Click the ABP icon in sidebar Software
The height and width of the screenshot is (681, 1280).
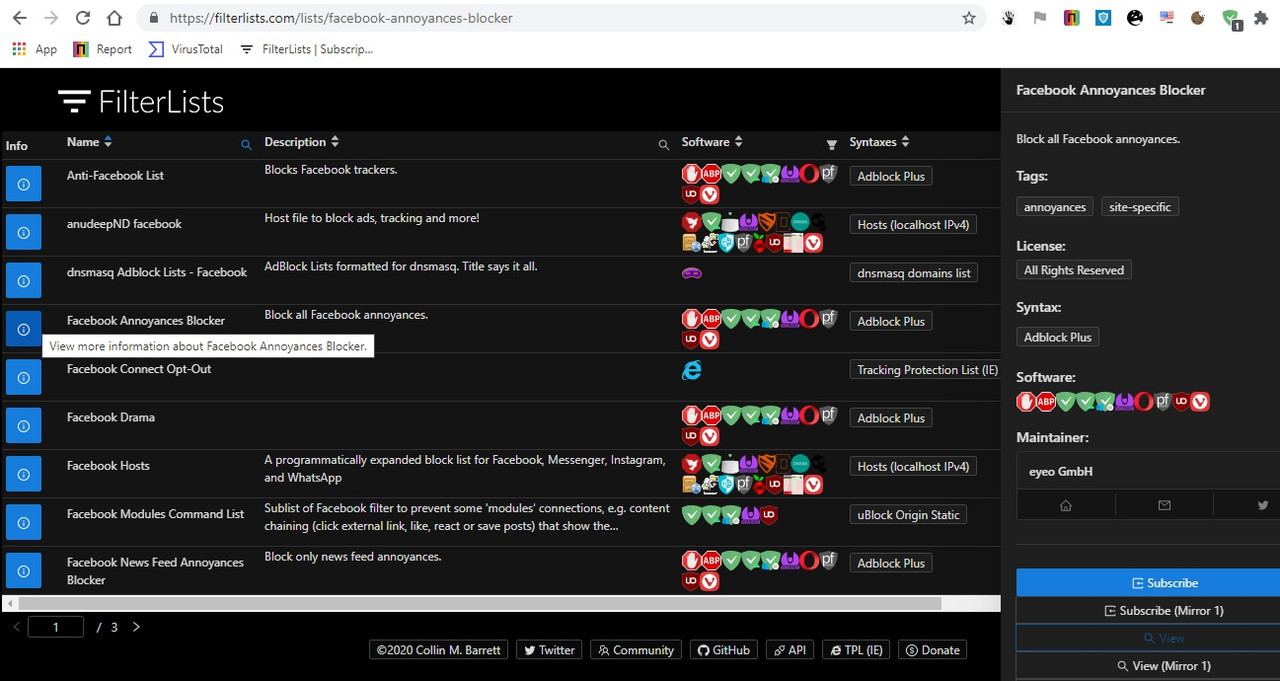point(1046,401)
